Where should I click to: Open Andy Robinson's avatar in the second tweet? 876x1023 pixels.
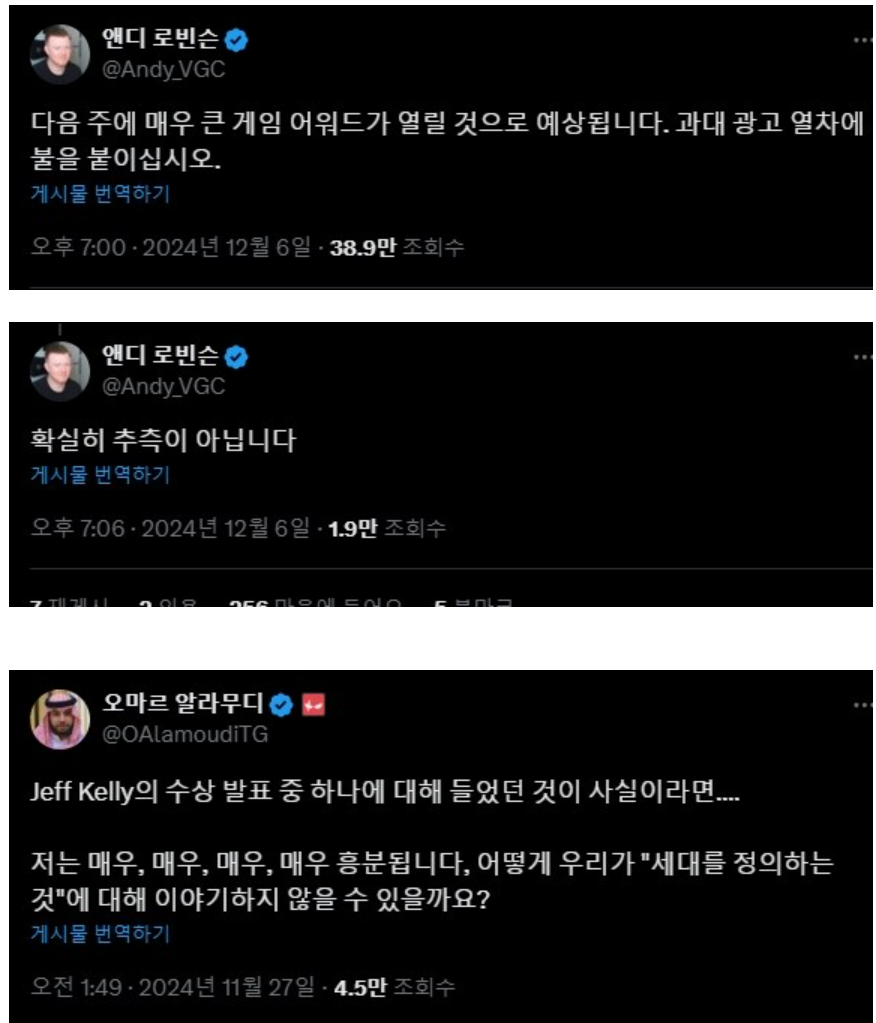60,371
